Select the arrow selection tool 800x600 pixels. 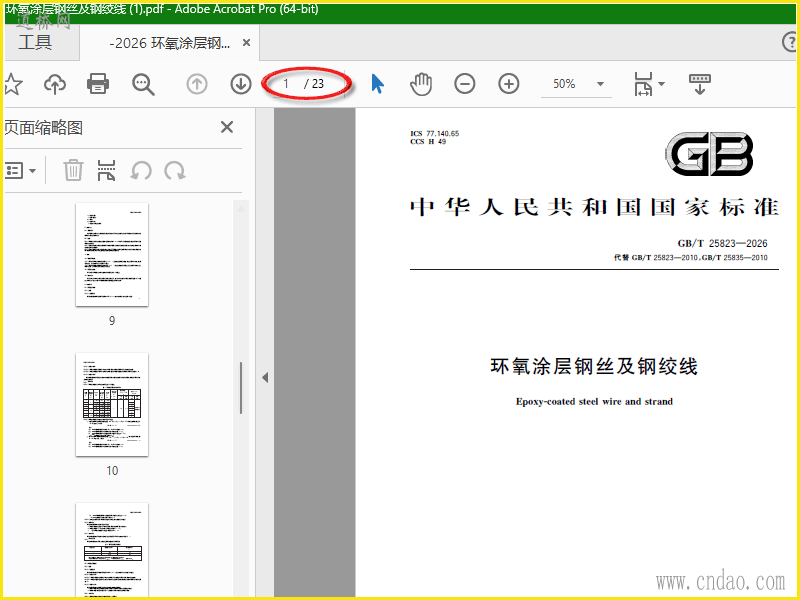pos(377,84)
